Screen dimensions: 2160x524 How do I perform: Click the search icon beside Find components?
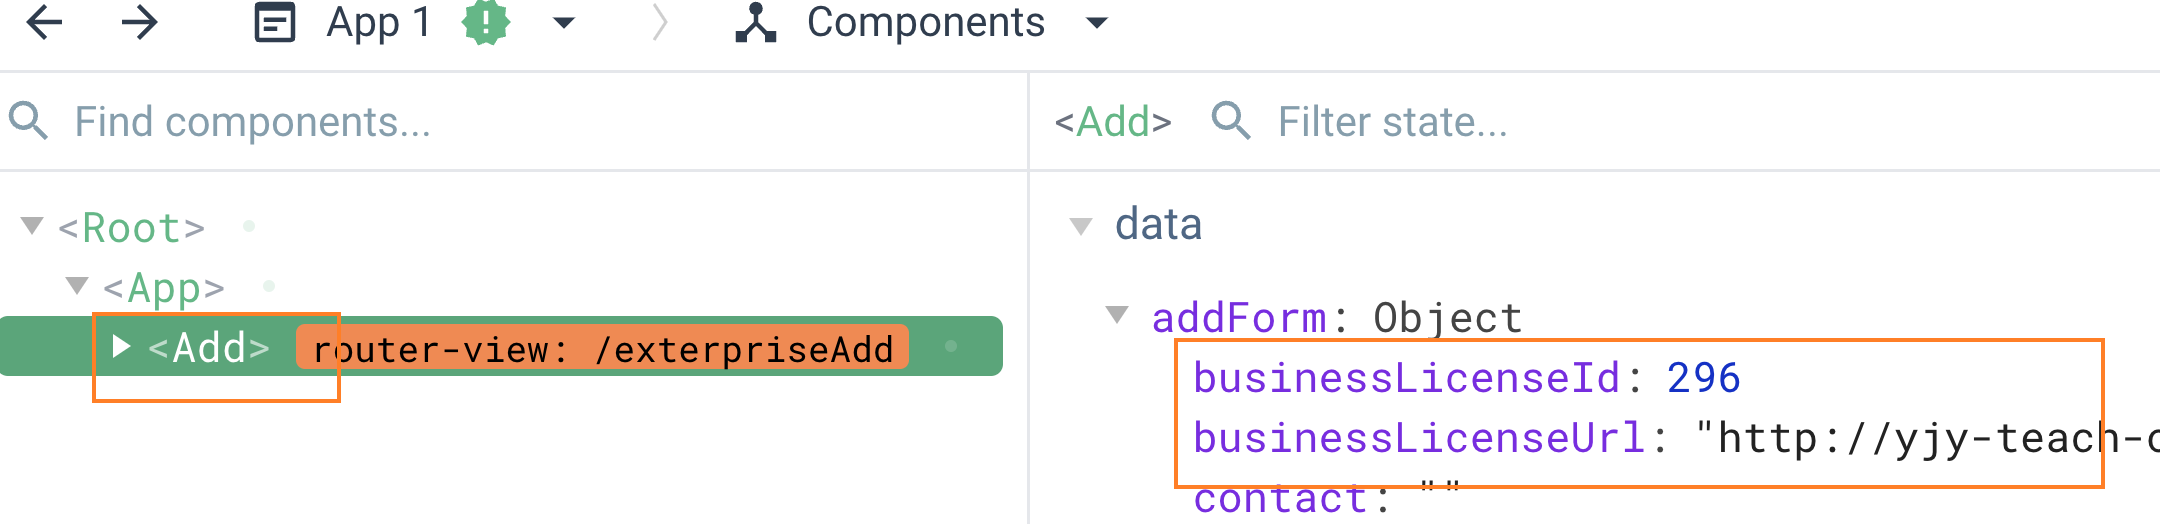pos(28,121)
